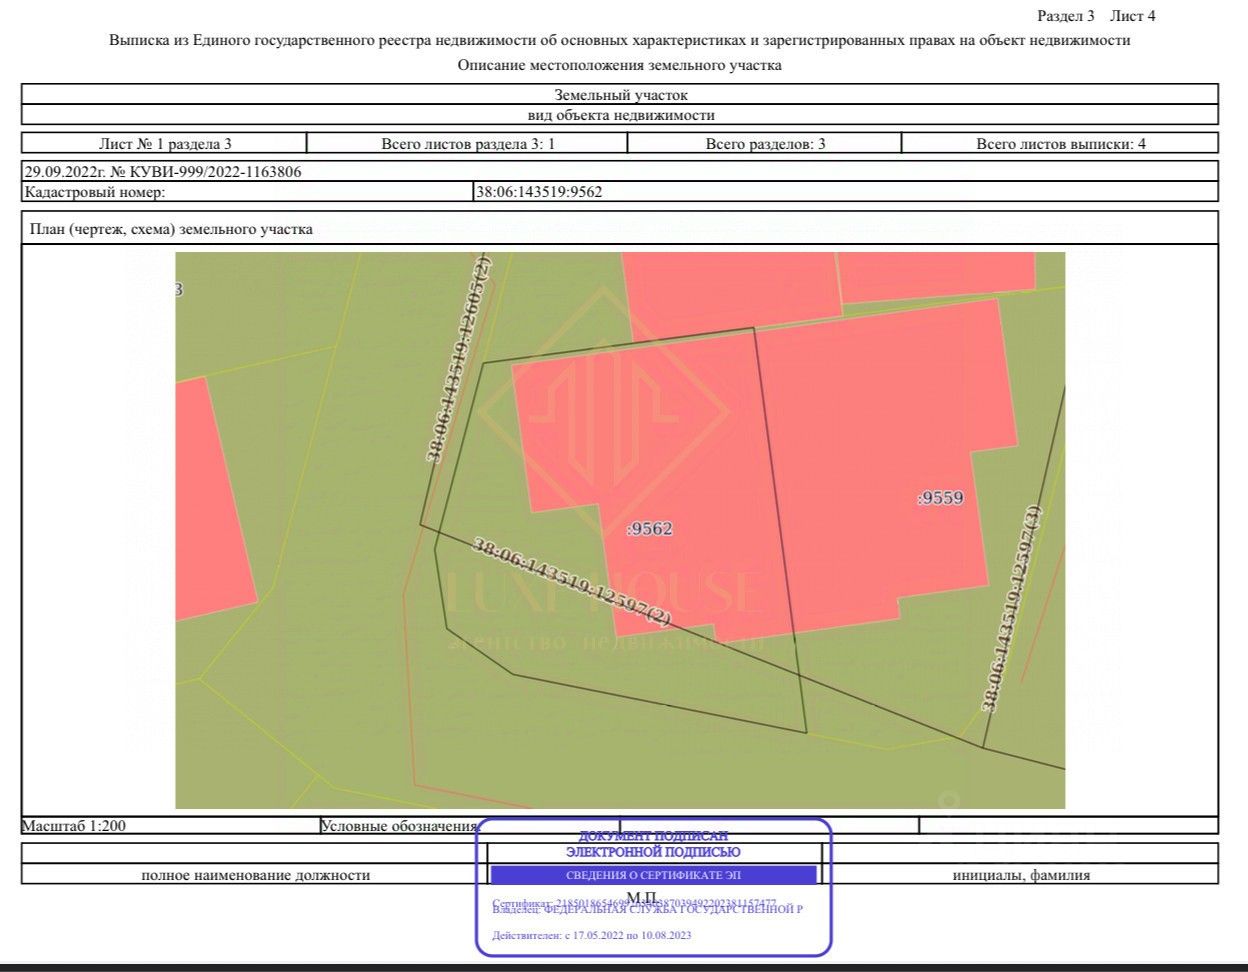The image size is (1248, 972).
Task: Click the 'Всего листов раздела 3: 1' cell
Action: (467, 144)
